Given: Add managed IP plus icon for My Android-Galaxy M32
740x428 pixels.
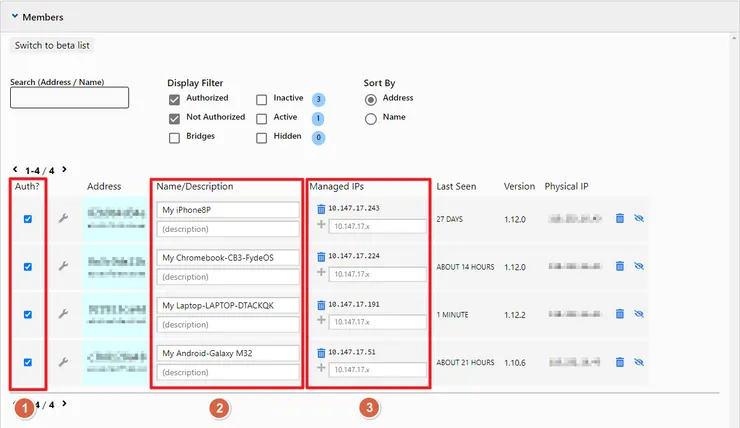Looking at the screenshot, I should pyautogui.click(x=321, y=368).
